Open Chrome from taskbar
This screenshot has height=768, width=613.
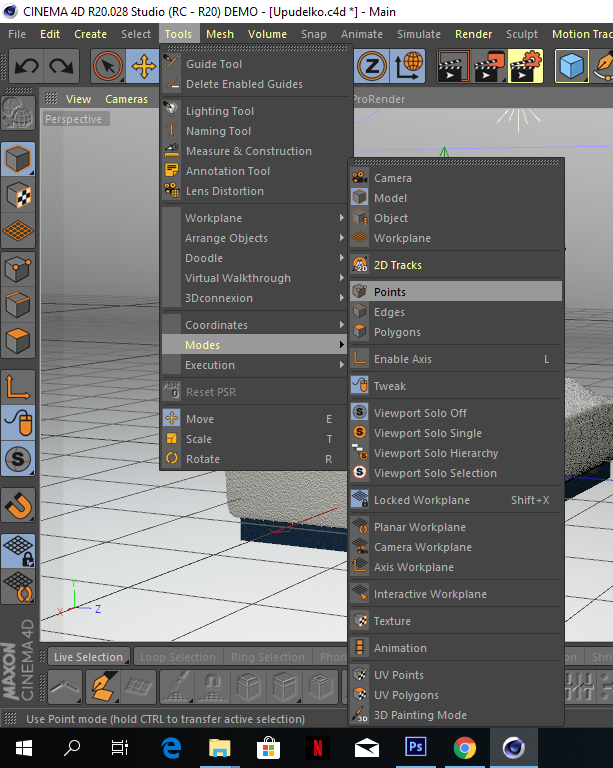(465, 748)
